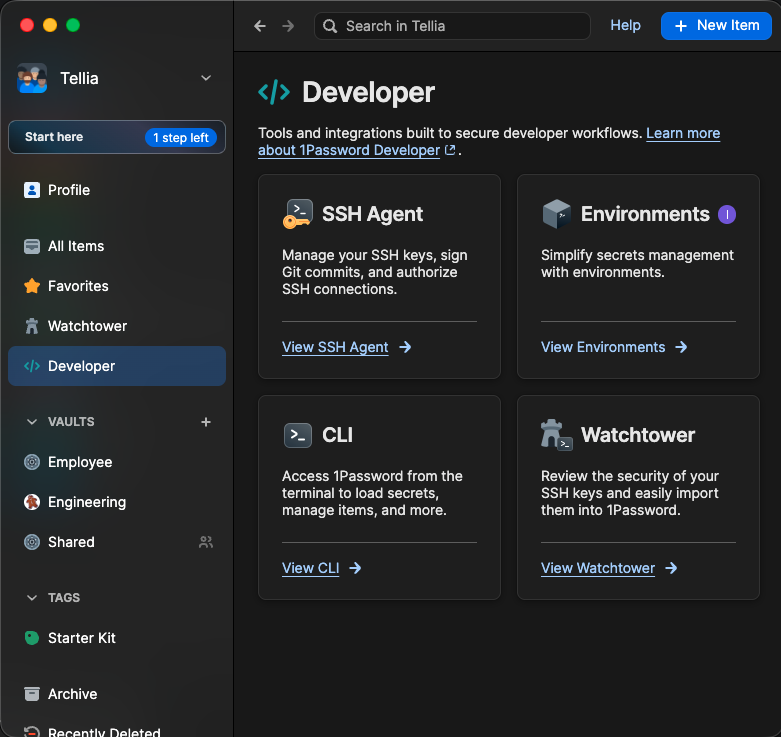781x737 pixels.
Task: Open the View SSH Agent link
Action: (x=335, y=347)
